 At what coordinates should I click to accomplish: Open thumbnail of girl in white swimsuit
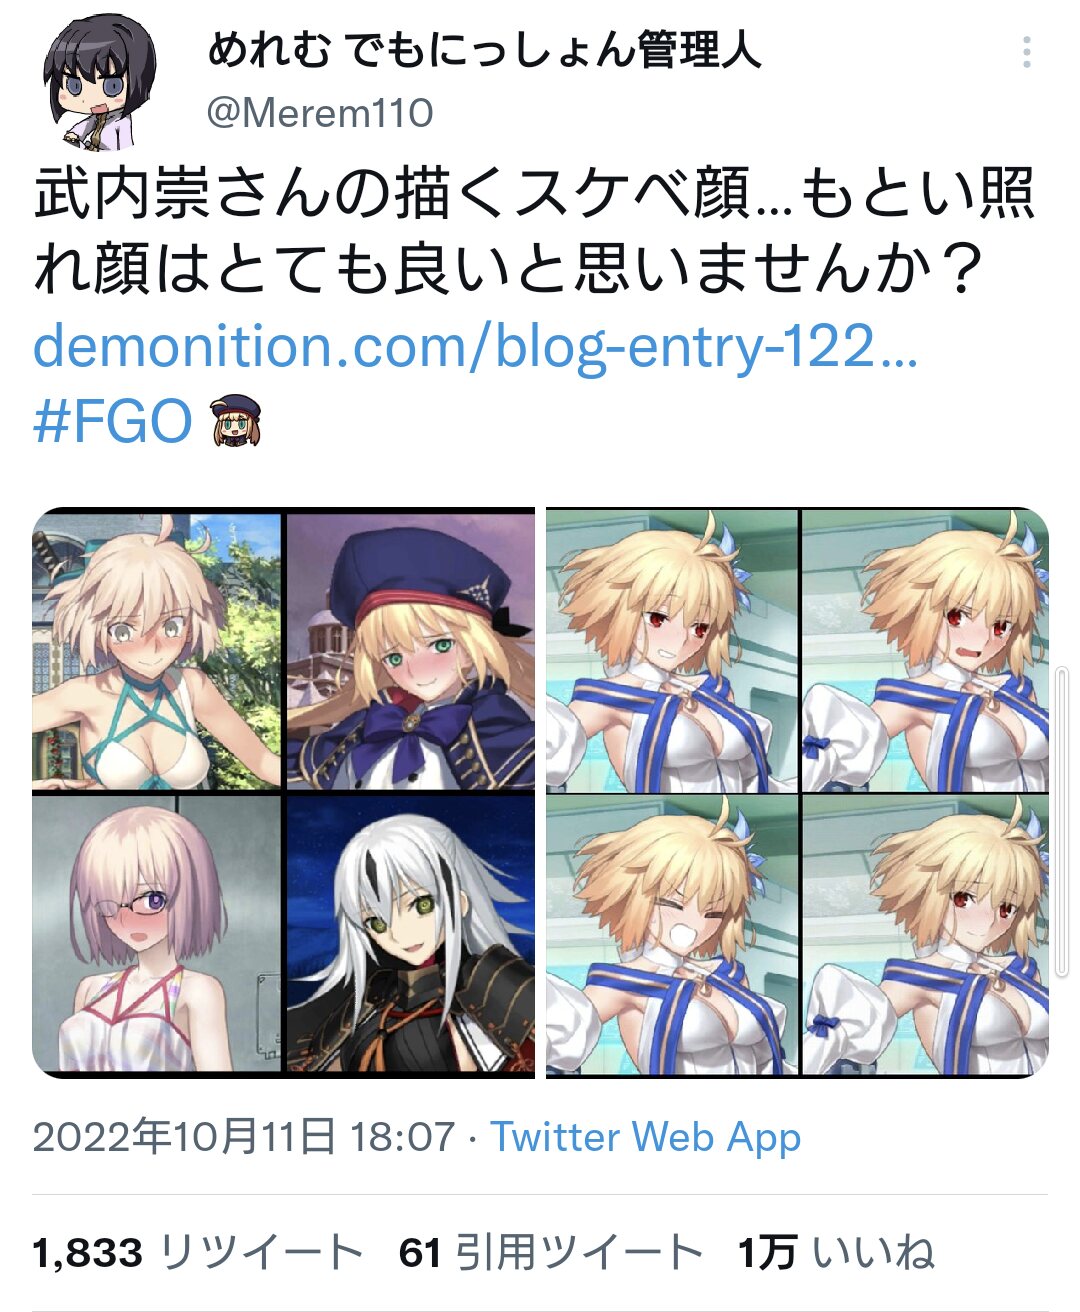[157, 650]
